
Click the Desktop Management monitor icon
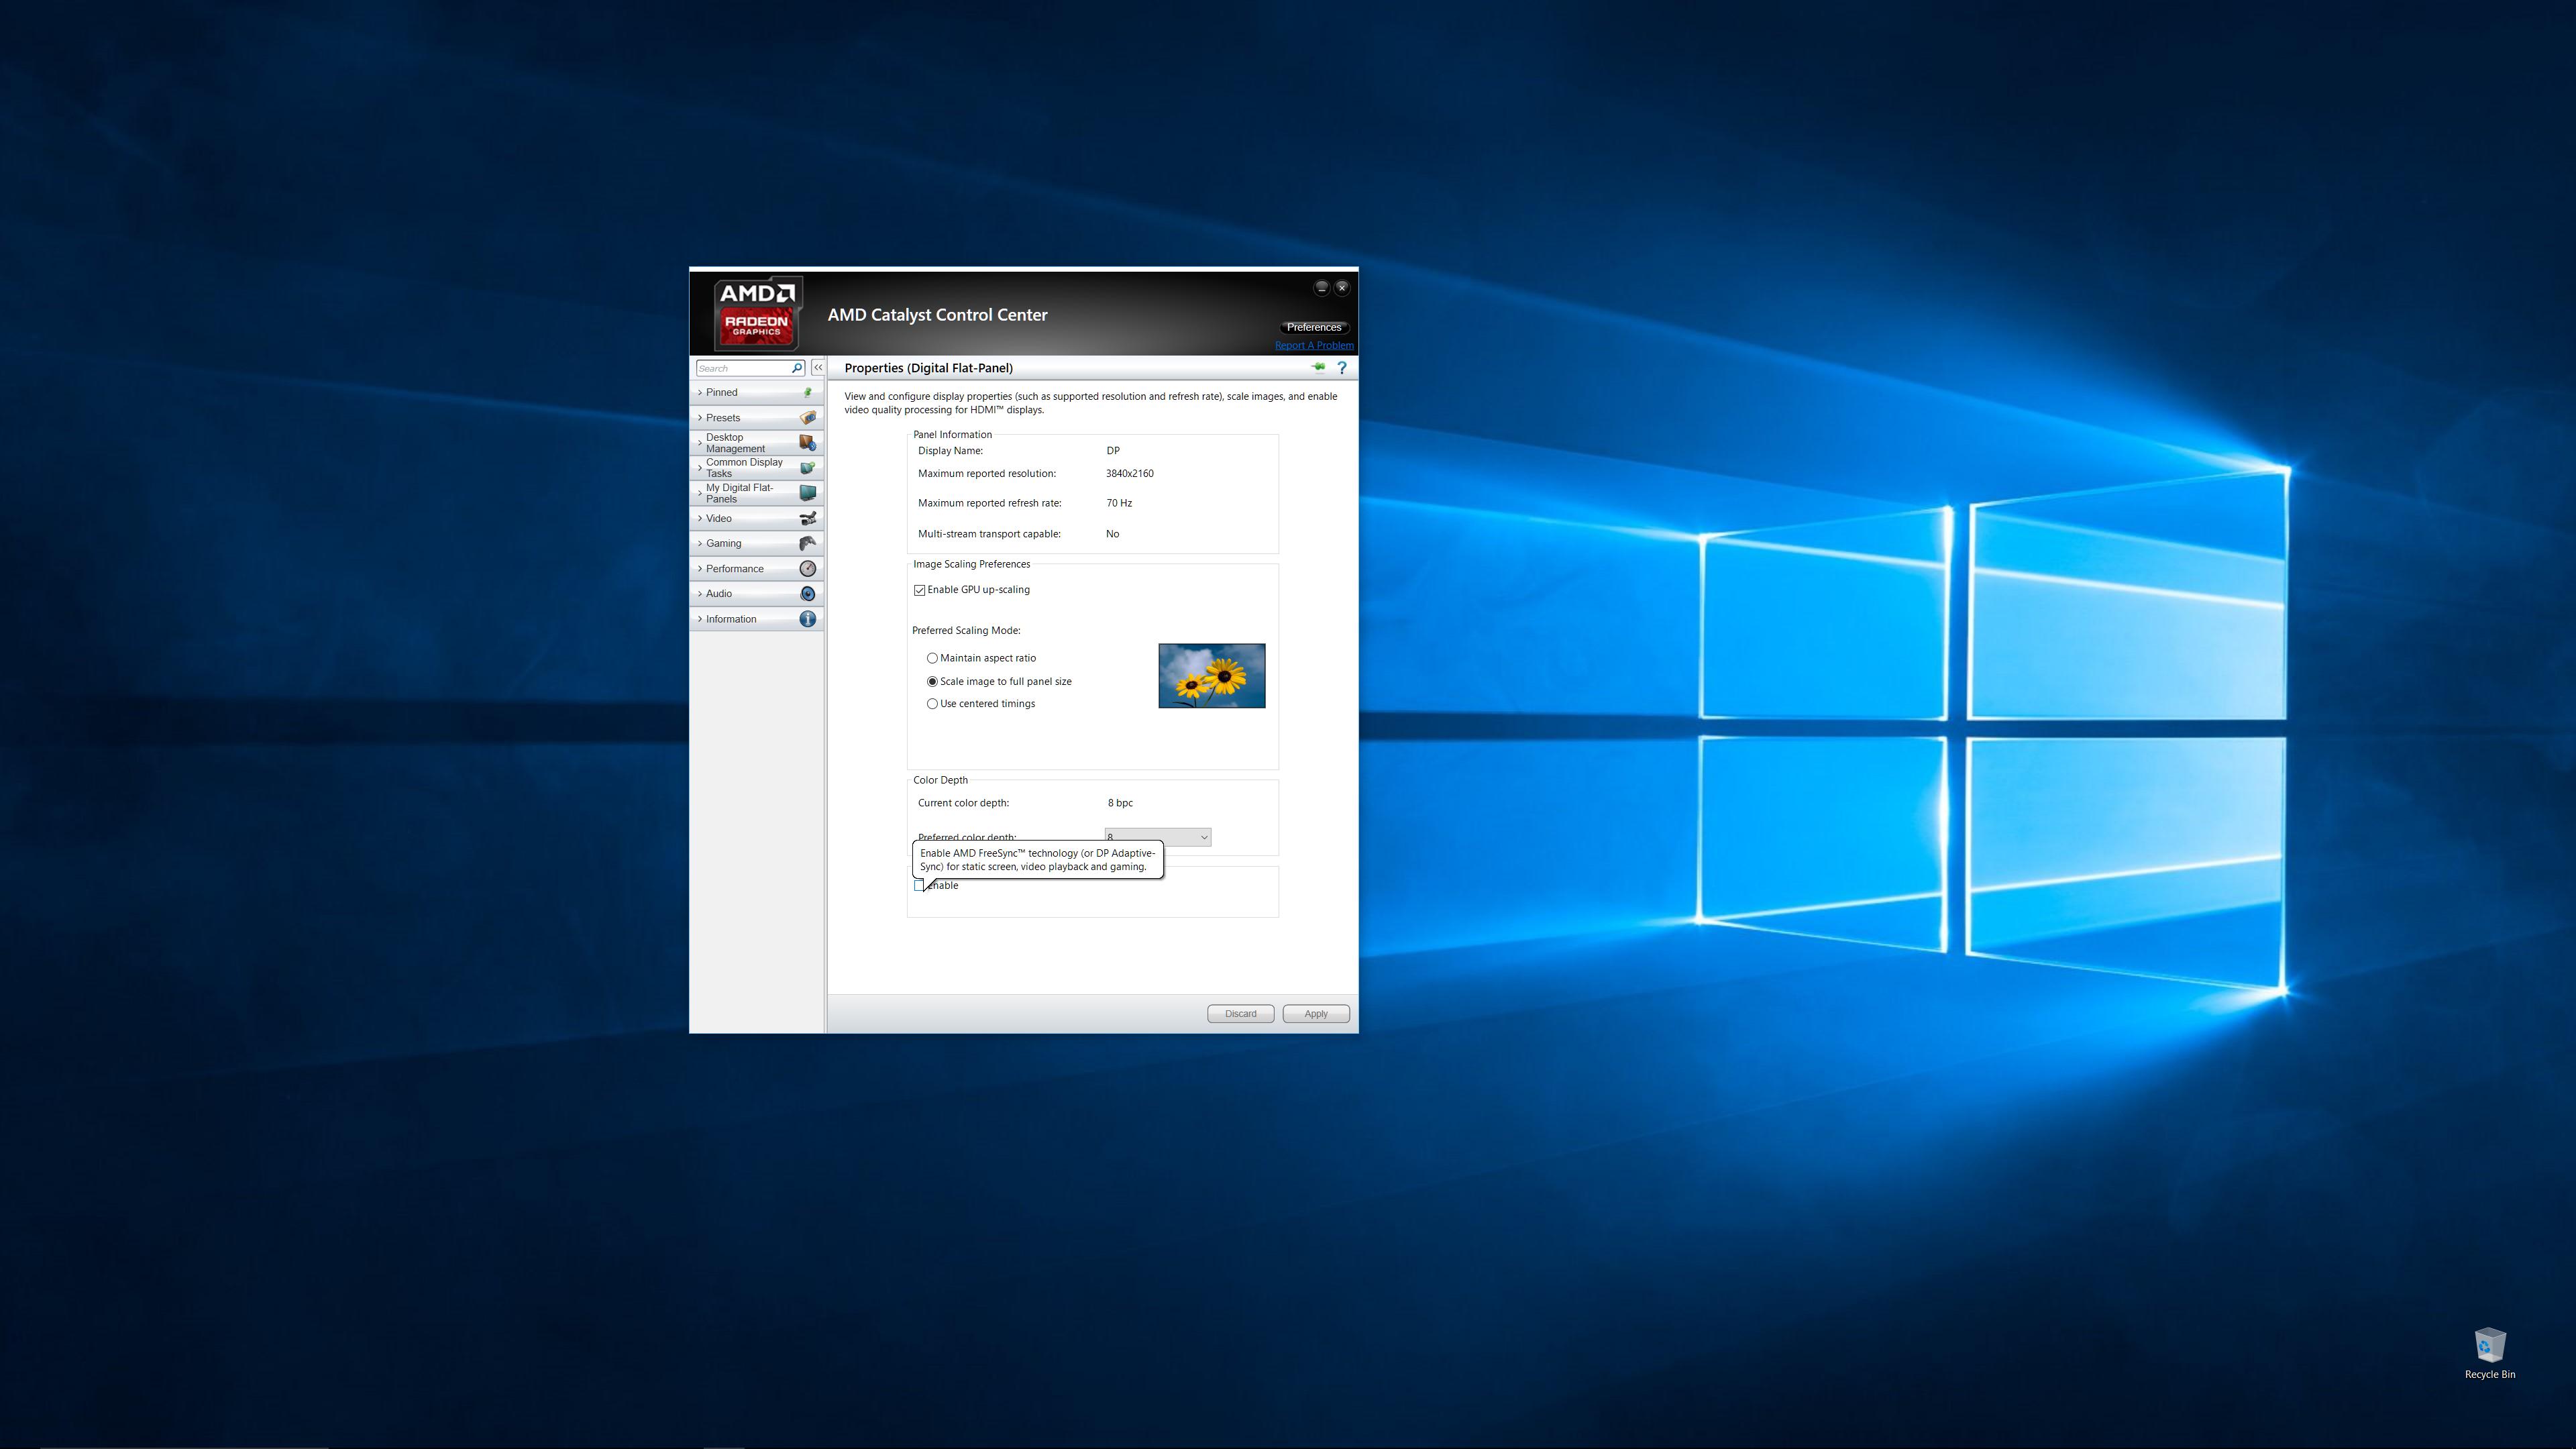(x=807, y=443)
